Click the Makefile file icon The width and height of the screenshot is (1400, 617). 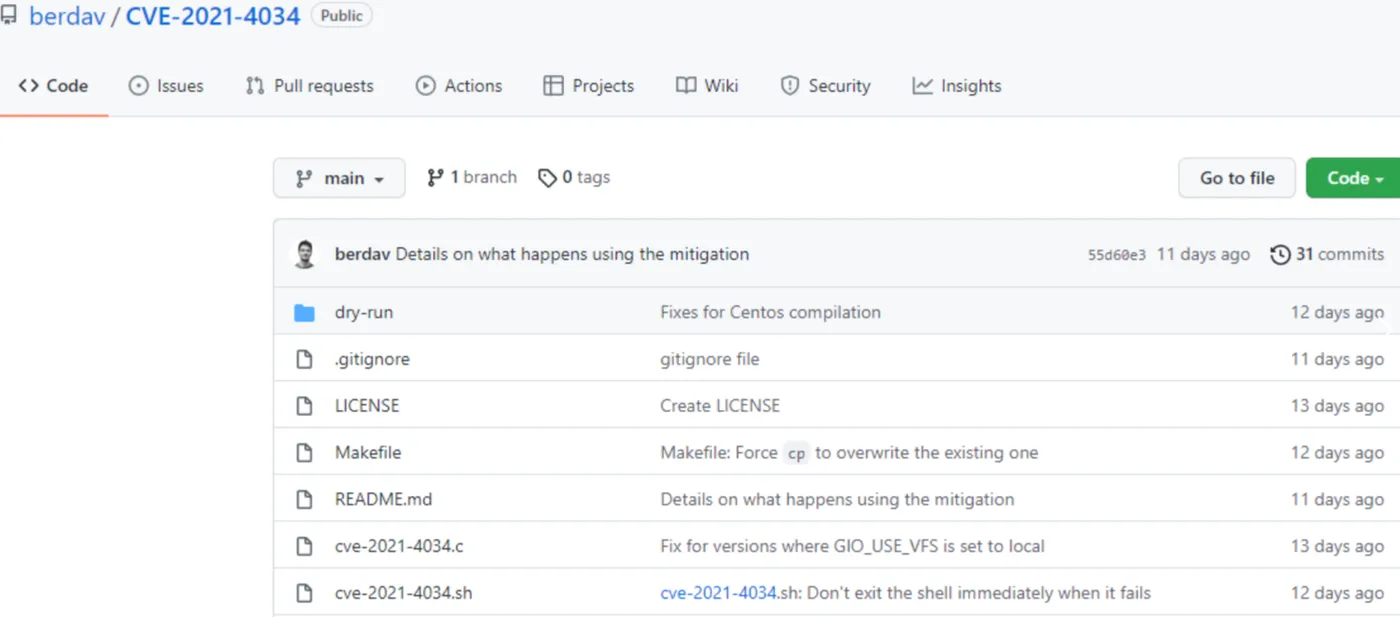(304, 453)
